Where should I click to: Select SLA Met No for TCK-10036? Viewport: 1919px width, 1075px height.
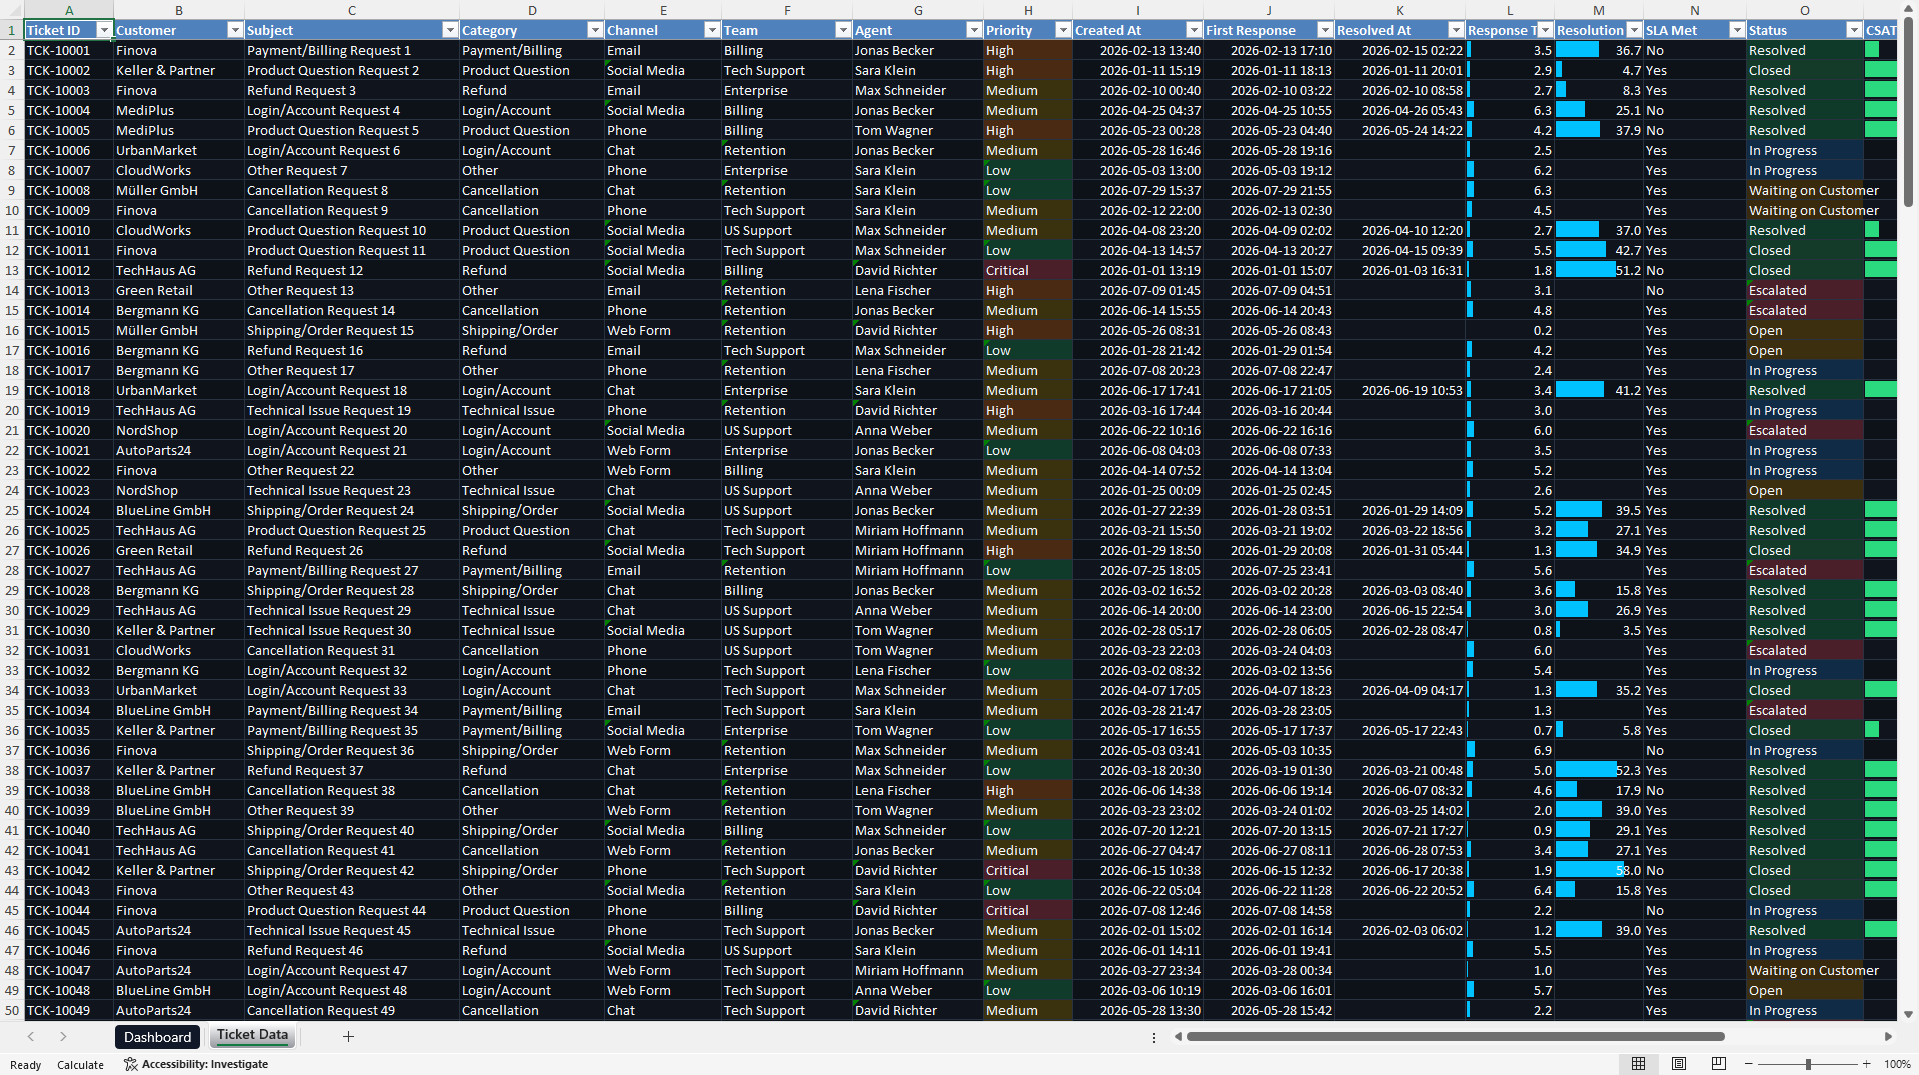[x=1695, y=750]
